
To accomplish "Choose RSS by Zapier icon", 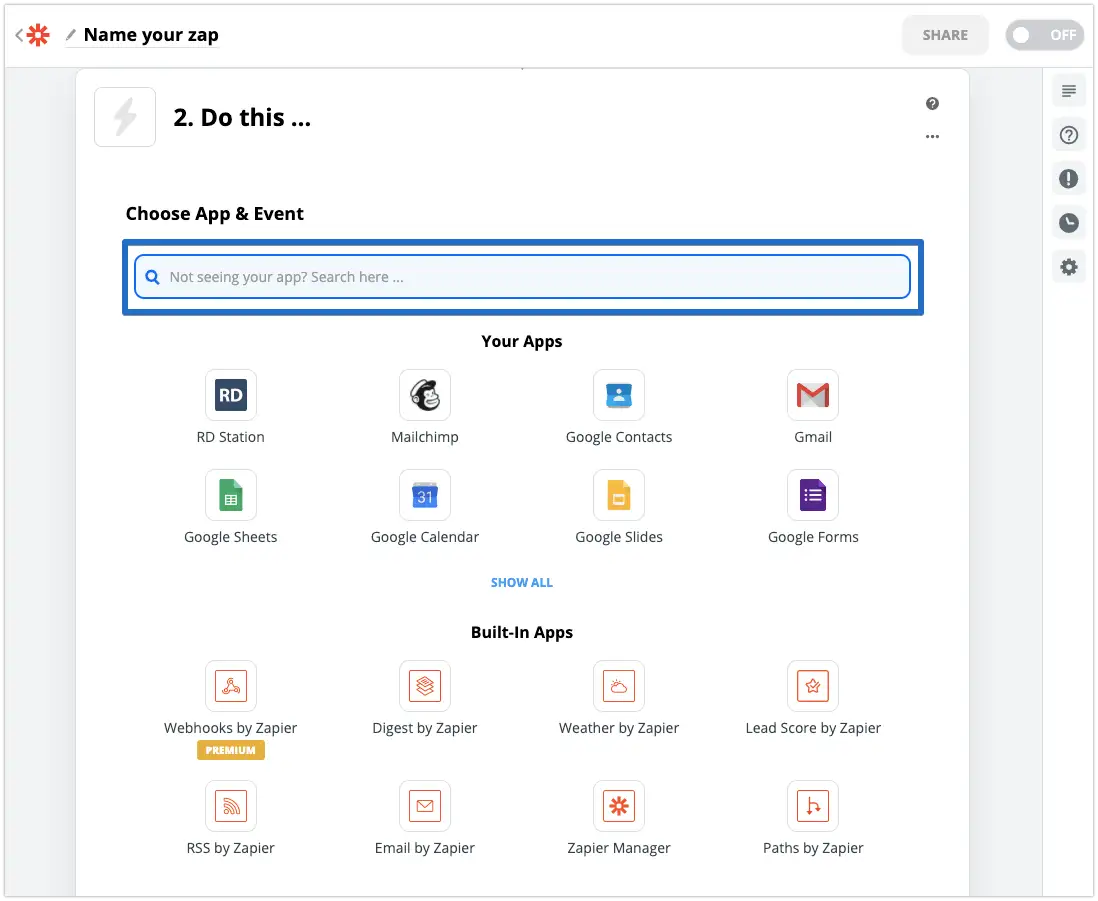I will coord(231,806).
